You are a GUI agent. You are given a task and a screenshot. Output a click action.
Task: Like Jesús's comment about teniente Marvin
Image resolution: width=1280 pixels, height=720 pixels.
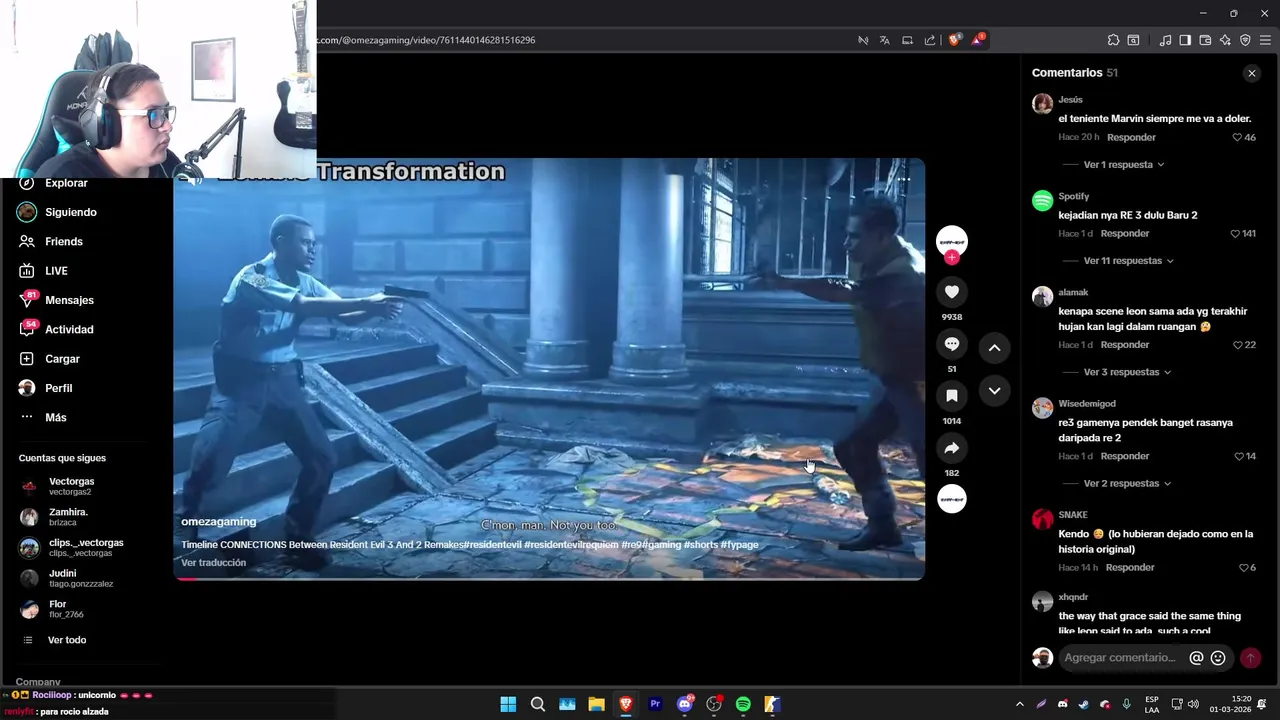coord(1237,137)
